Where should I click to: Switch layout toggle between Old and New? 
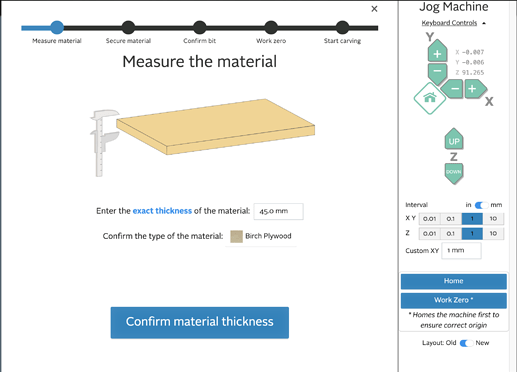pyautogui.click(x=466, y=343)
